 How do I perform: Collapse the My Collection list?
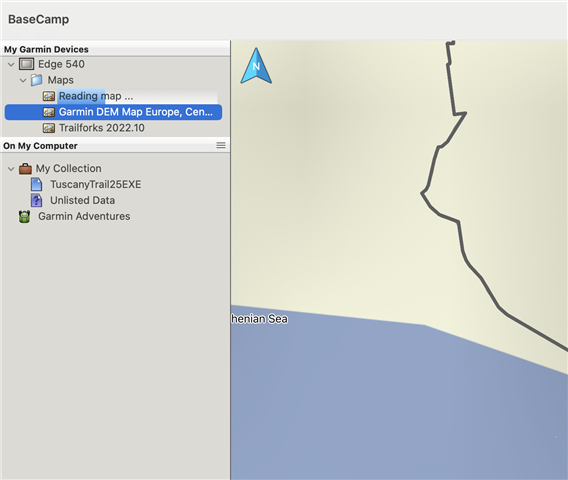coord(11,169)
